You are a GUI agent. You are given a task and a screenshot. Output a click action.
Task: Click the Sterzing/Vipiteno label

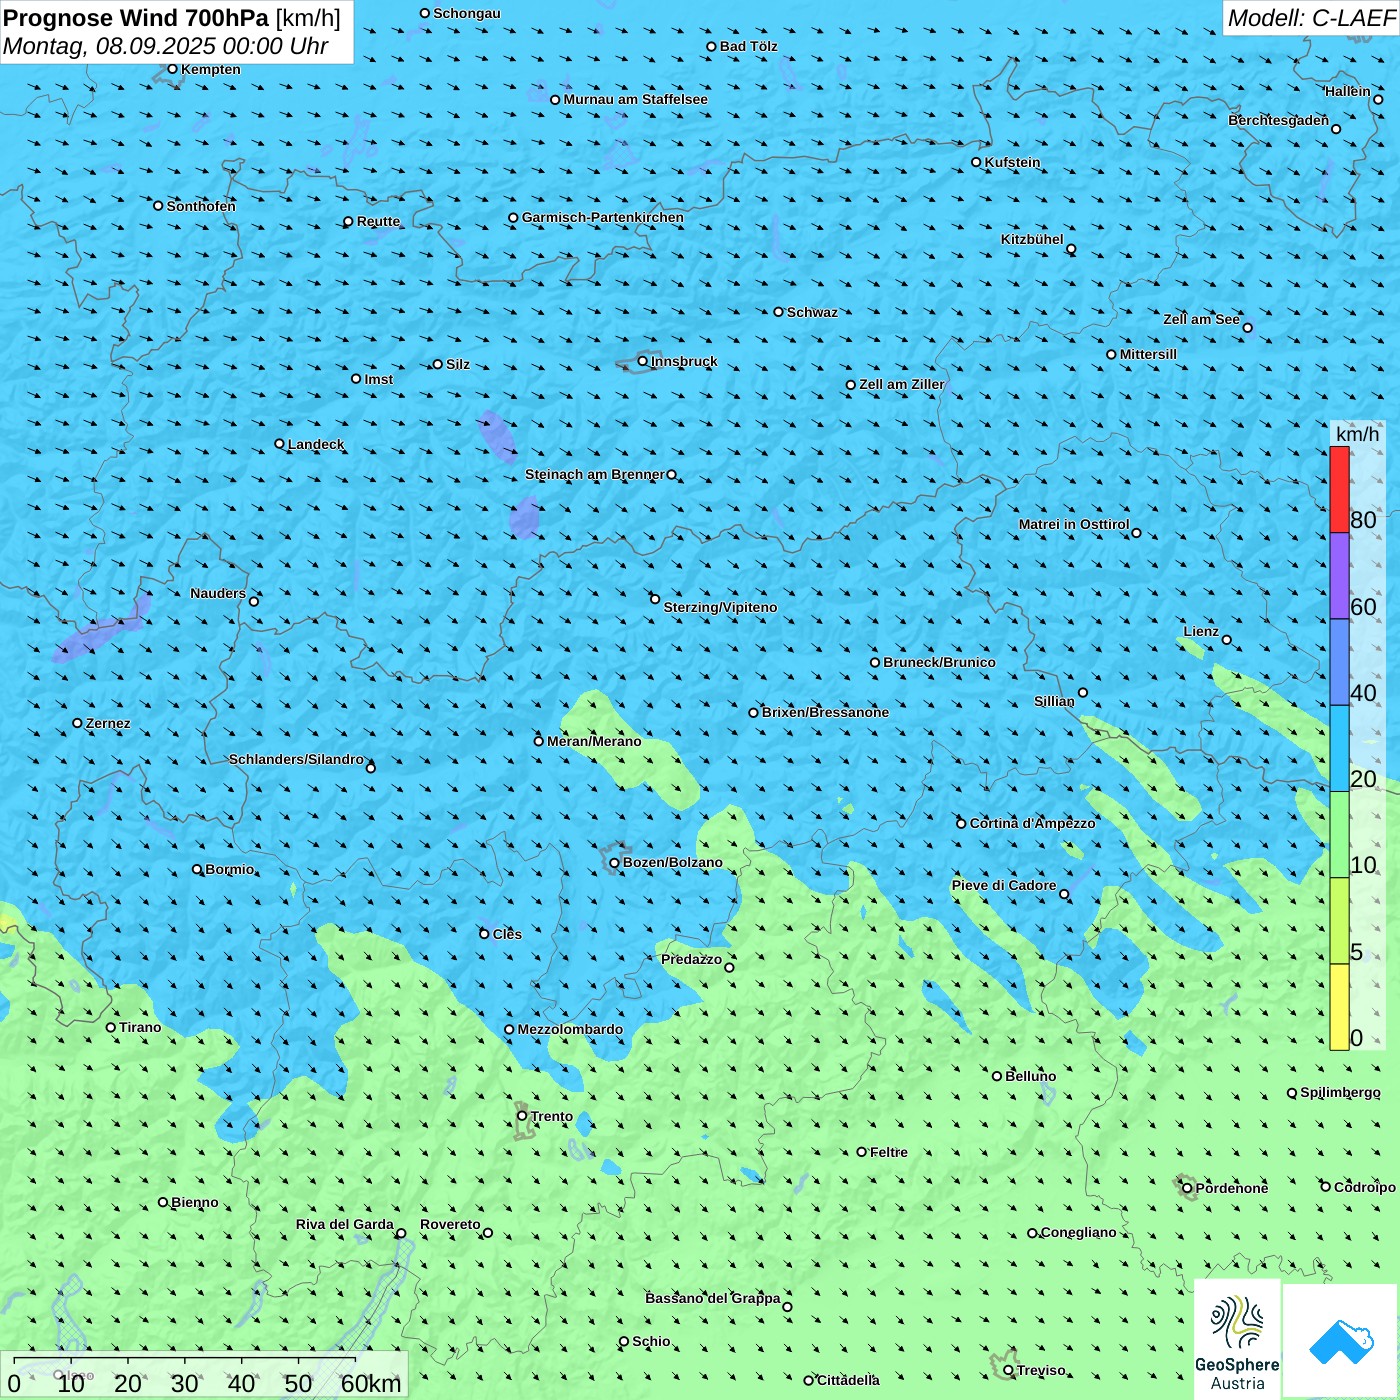(720, 607)
